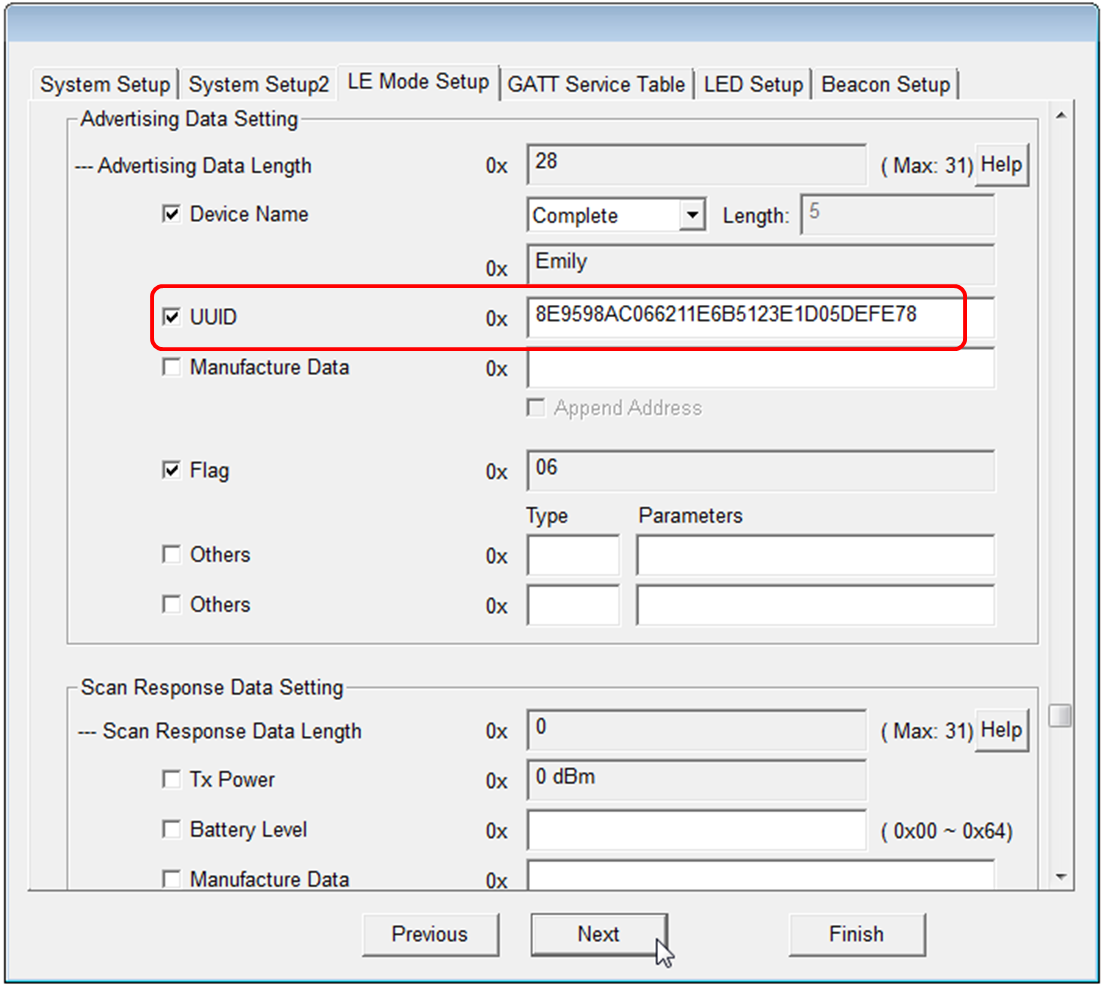This screenshot has width=1104, height=997.
Task: Uncheck the Device Name checkbox
Action: pos(172,214)
